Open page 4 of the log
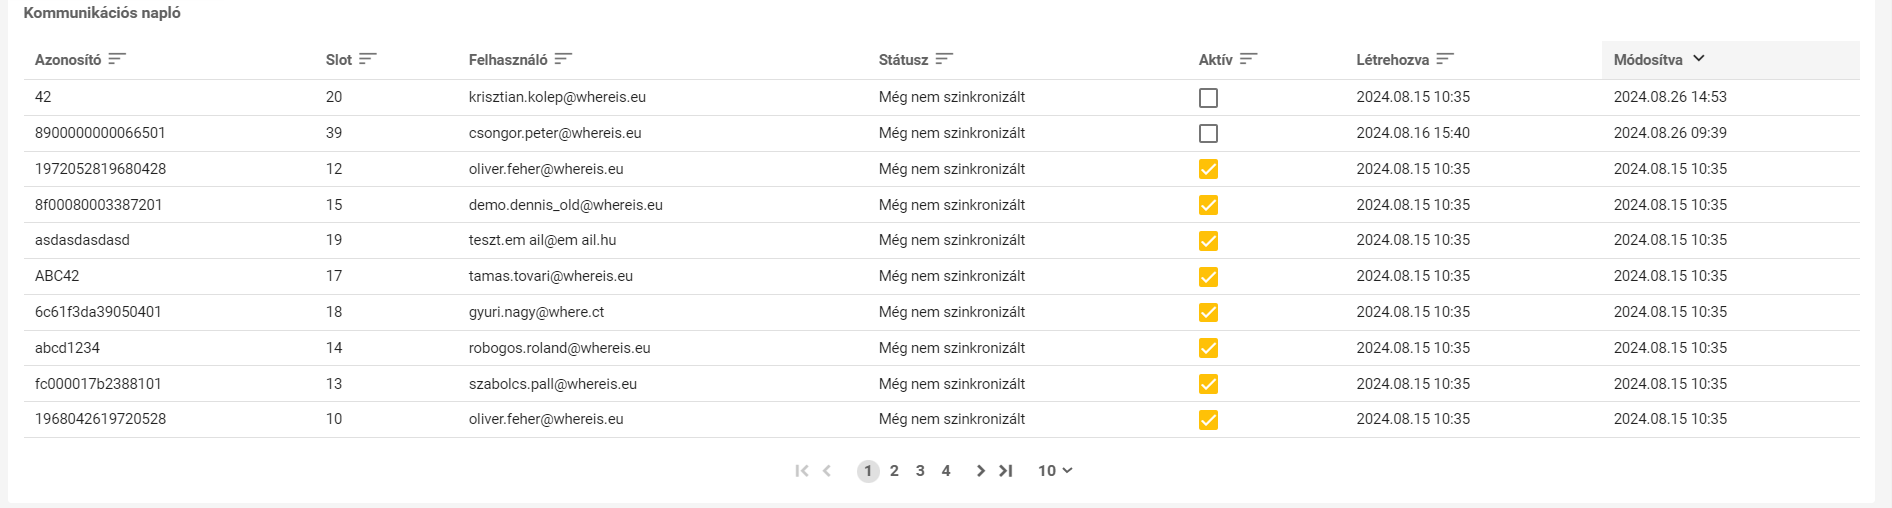 (x=946, y=470)
